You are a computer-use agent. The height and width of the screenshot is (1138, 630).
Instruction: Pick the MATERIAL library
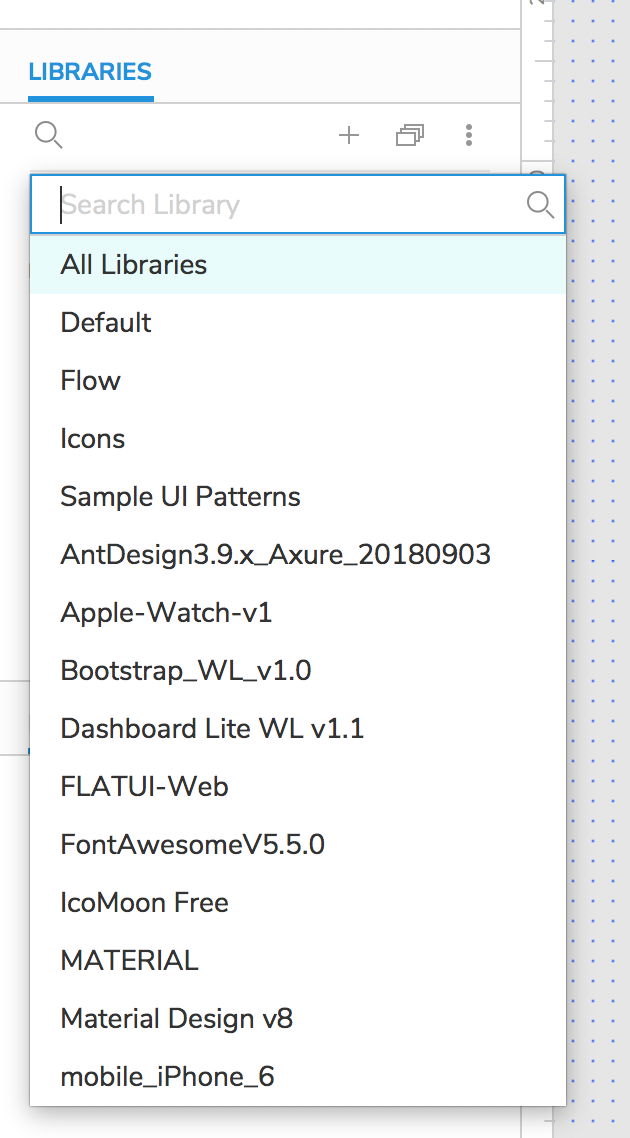coord(298,961)
